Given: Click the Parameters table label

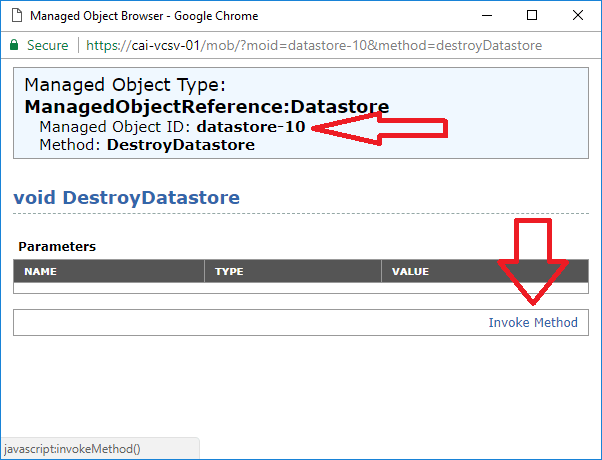Looking at the screenshot, I should (57, 246).
